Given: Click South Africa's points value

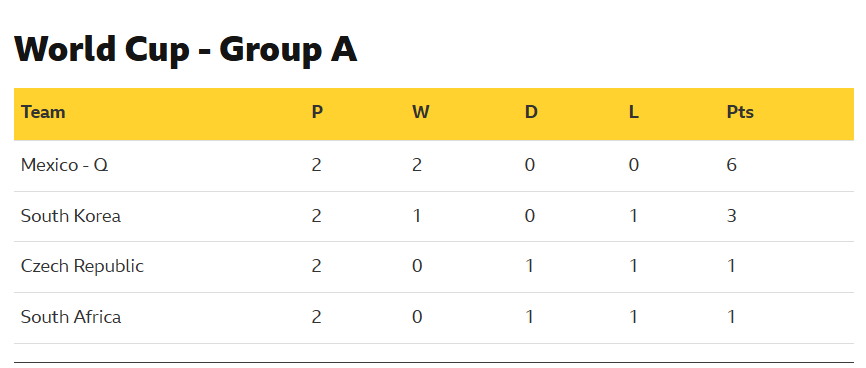Looking at the screenshot, I should [732, 317].
